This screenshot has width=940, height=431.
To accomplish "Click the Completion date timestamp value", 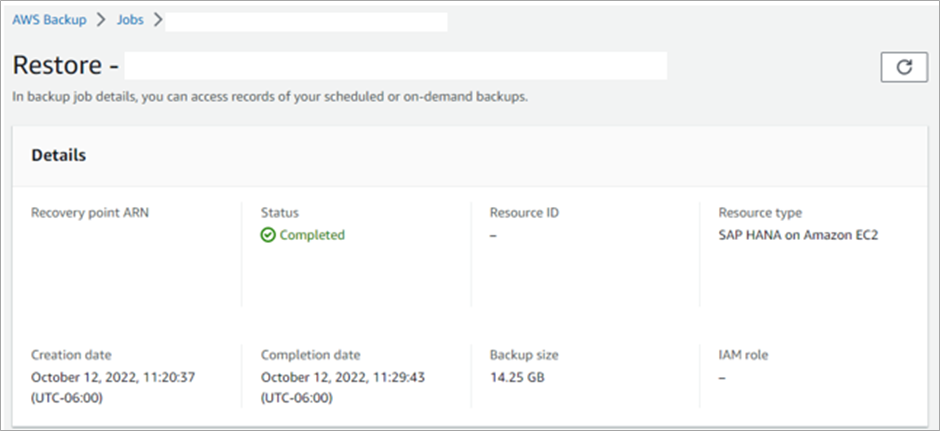I will pyautogui.click(x=343, y=387).
